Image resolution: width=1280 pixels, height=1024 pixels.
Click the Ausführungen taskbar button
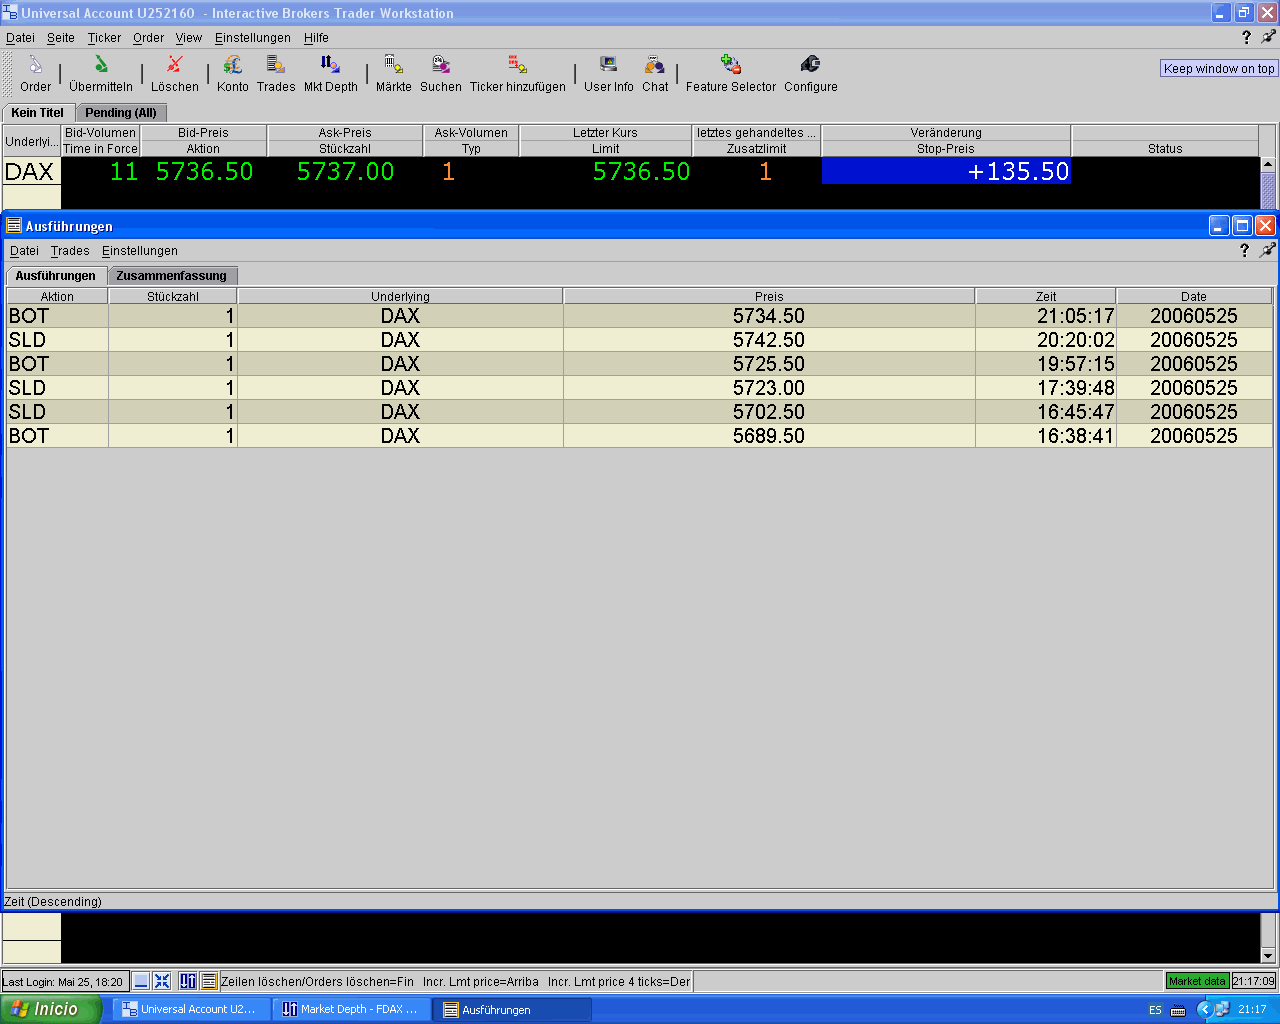point(512,1010)
